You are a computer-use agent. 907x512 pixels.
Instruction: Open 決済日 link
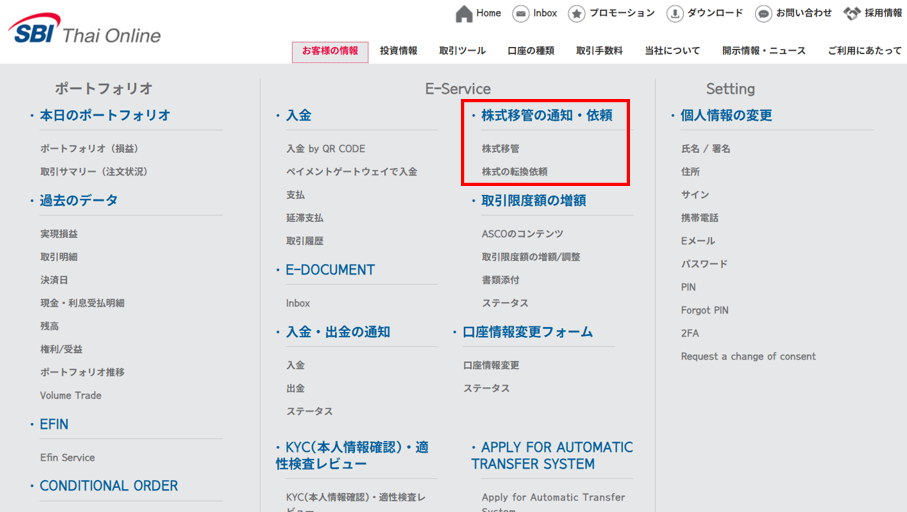coord(54,280)
